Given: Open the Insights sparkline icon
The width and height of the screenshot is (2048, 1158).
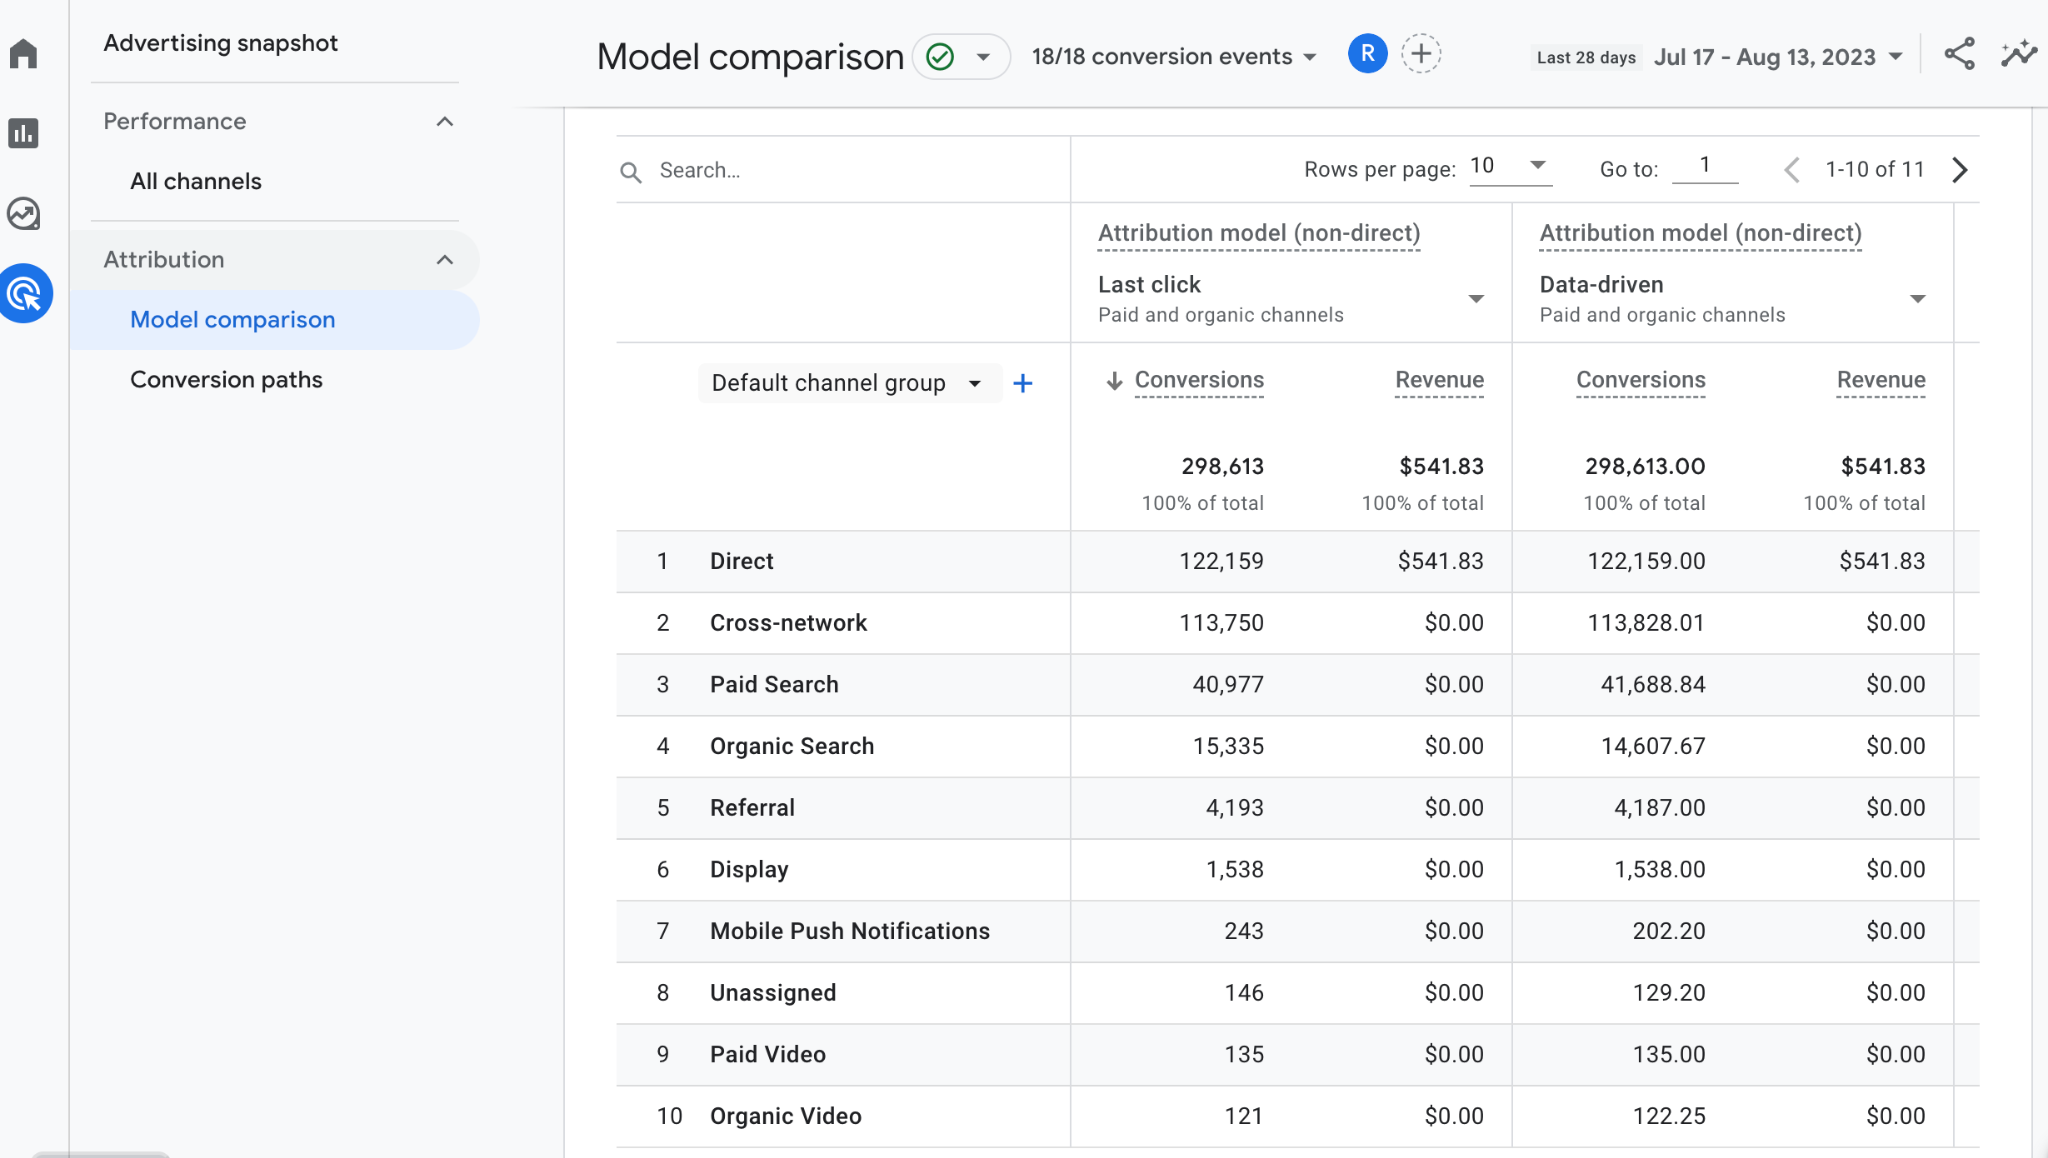Looking at the screenshot, I should 2019,54.
